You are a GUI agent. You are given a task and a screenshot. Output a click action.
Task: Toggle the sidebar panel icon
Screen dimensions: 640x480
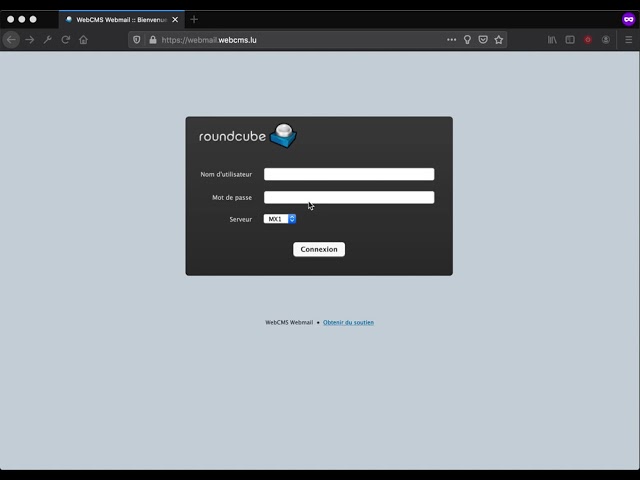570,40
